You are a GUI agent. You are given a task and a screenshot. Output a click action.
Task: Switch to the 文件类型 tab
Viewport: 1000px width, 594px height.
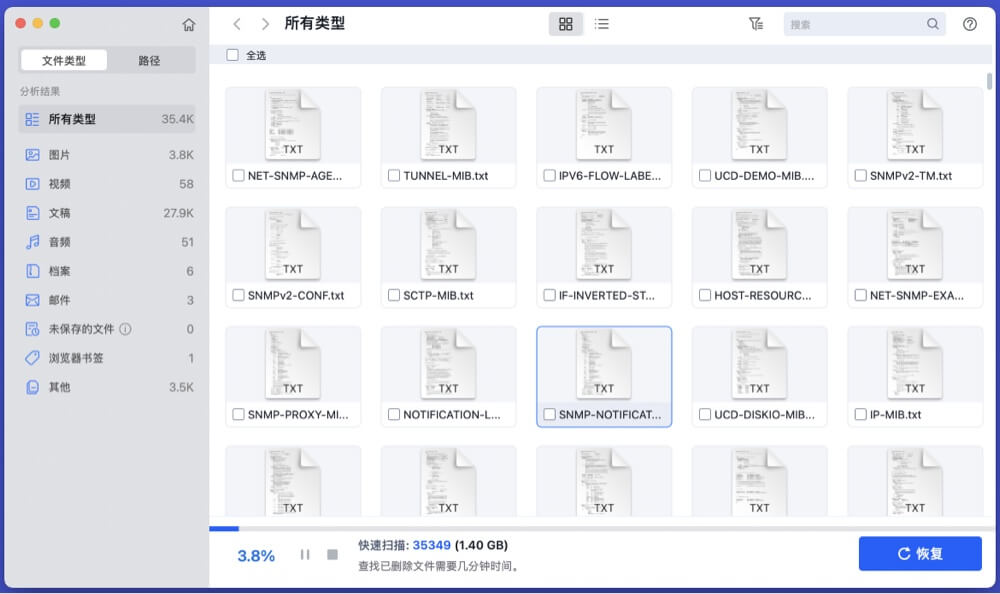pyautogui.click(x=62, y=60)
